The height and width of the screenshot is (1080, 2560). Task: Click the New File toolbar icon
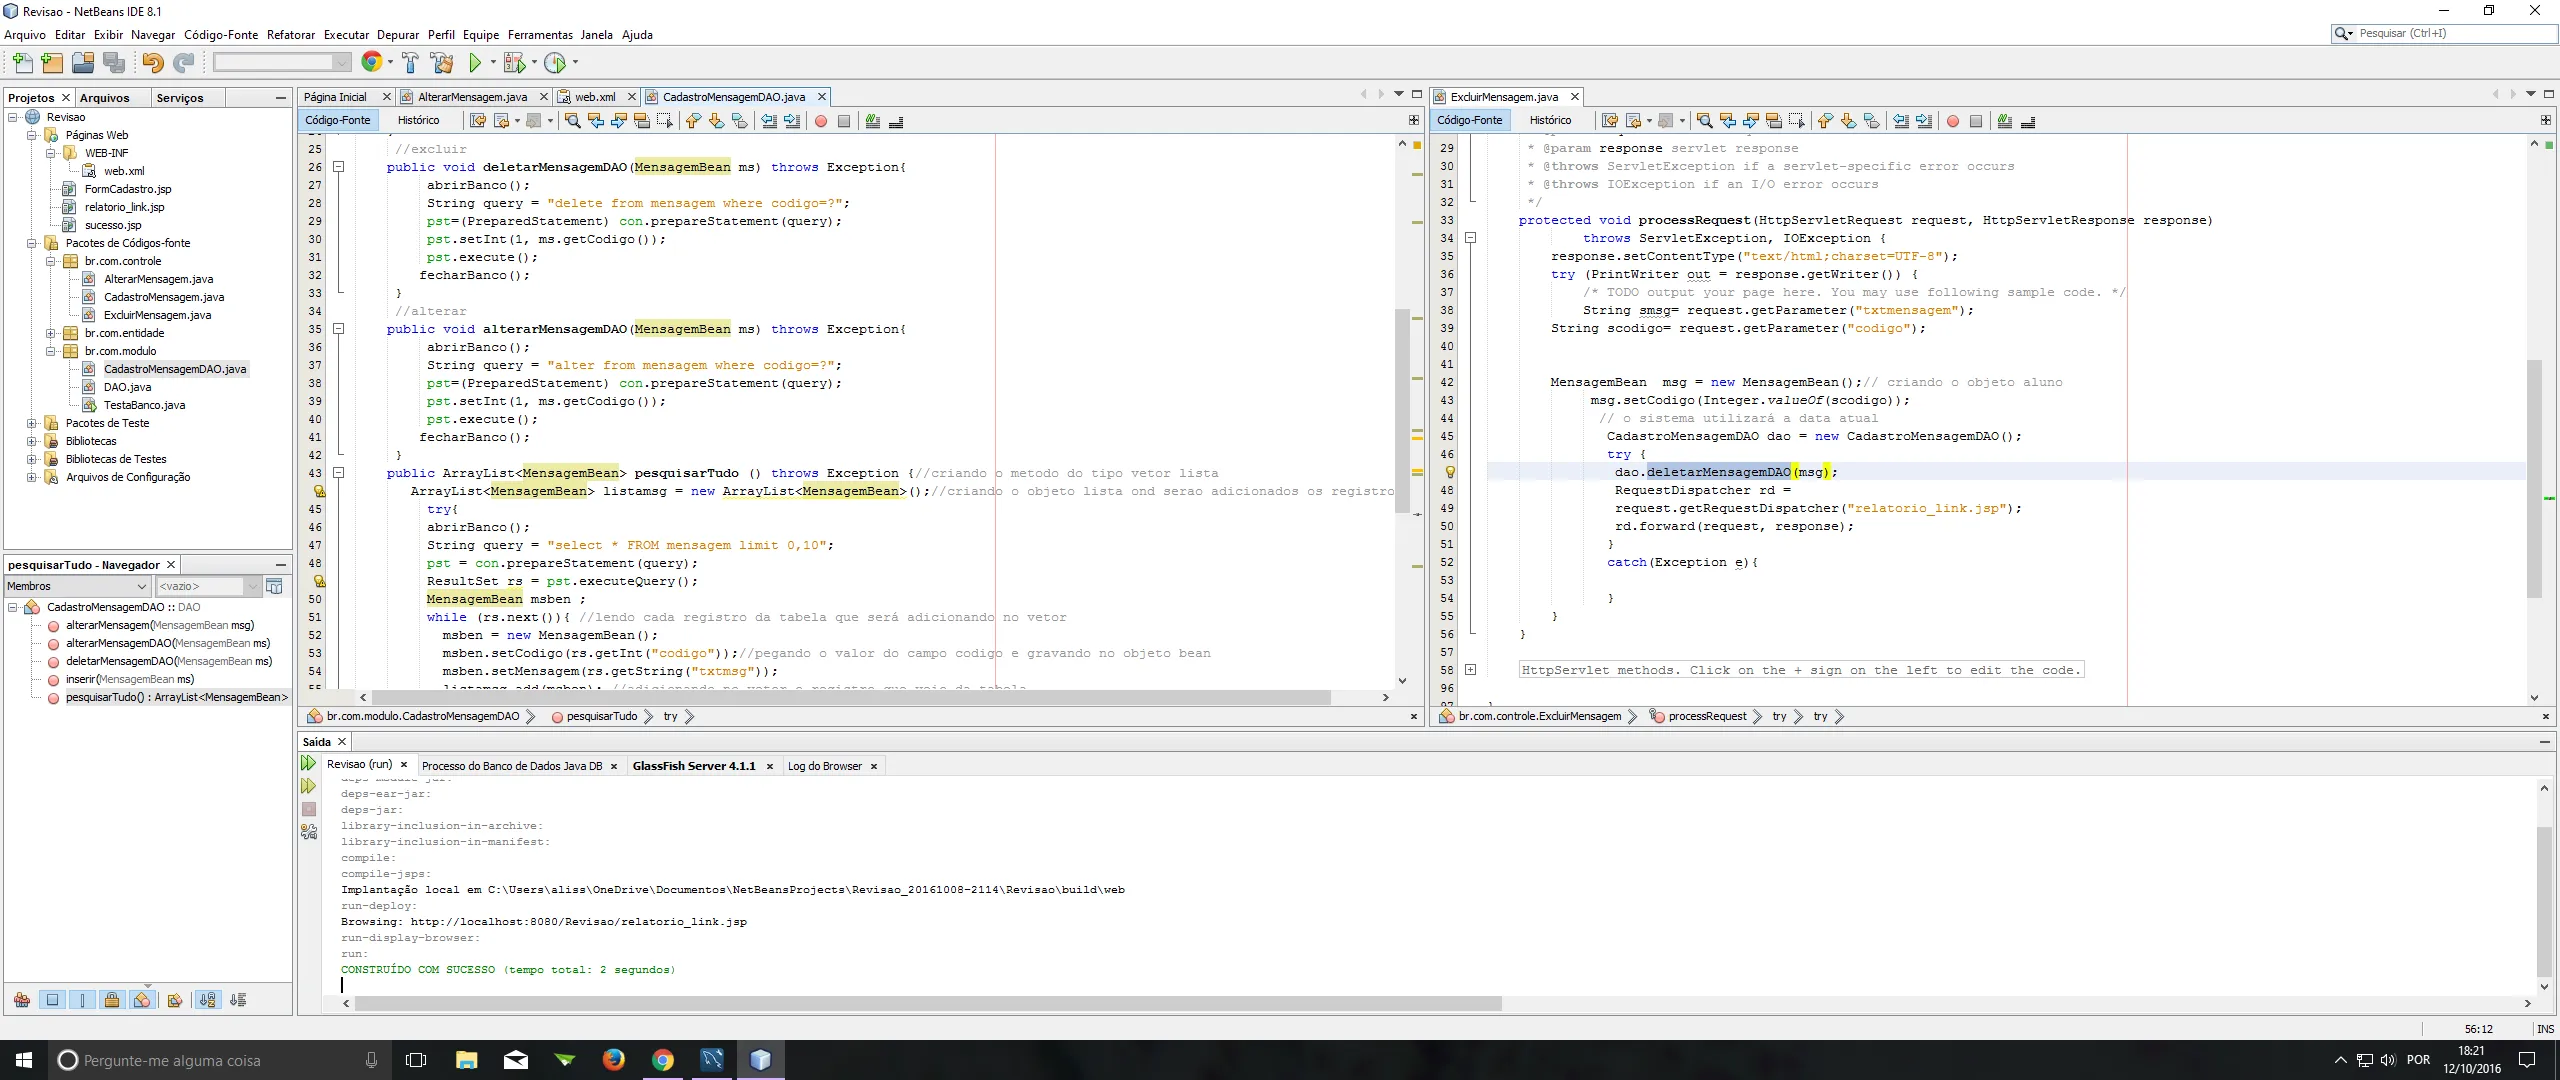tap(22, 63)
